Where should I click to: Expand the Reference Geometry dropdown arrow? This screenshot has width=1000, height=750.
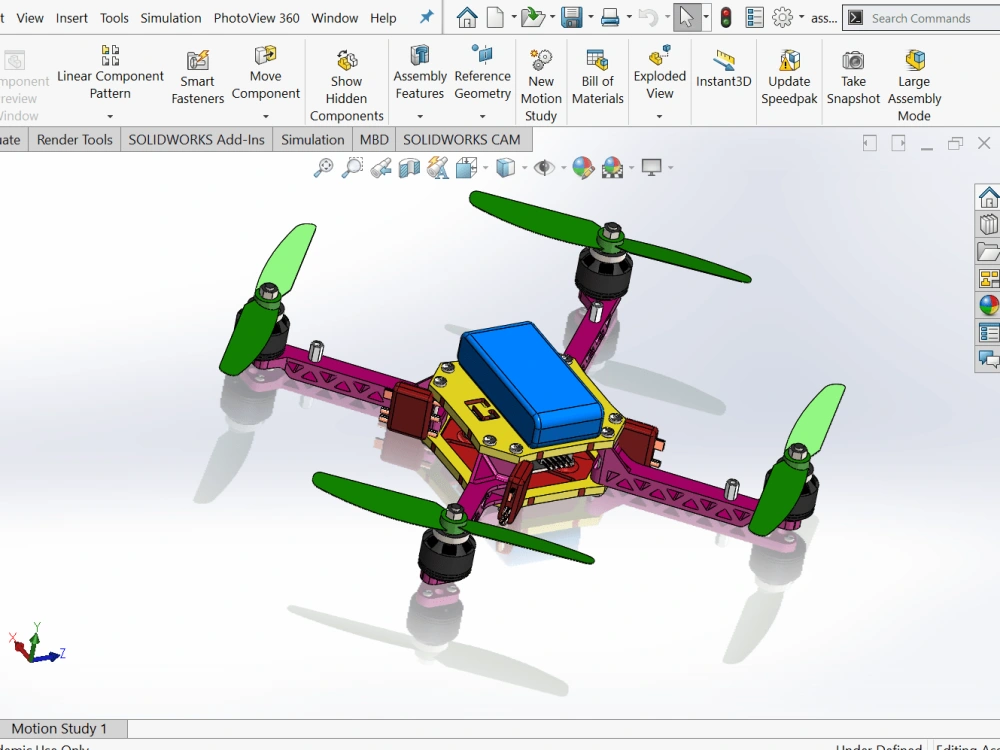482,116
